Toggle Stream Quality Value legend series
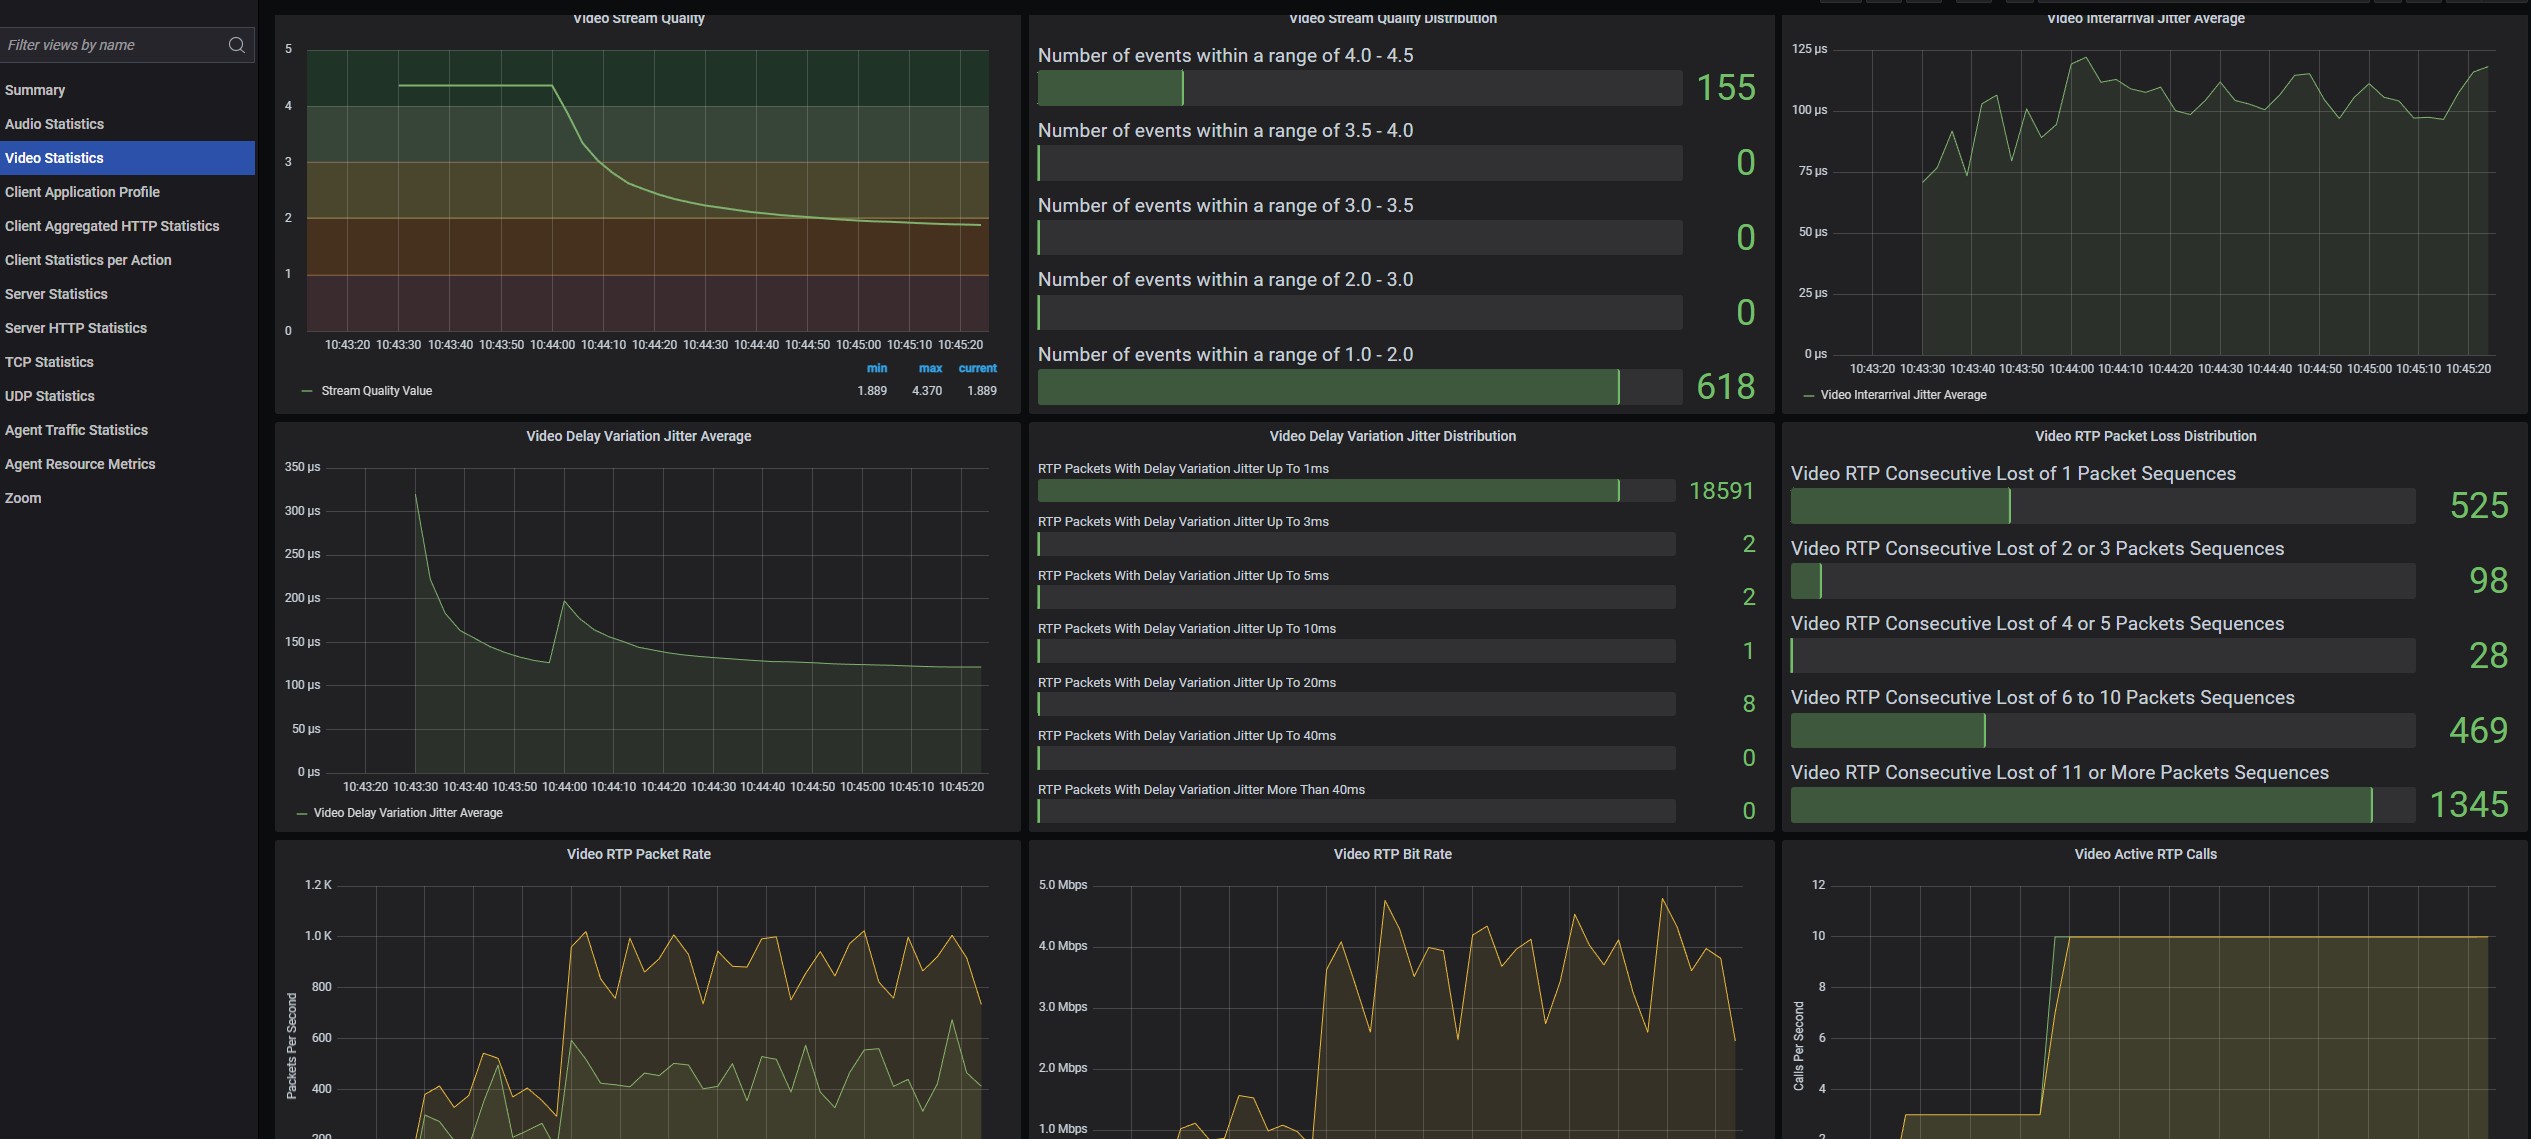This screenshot has width=2531, height=1139. click(376, 391)
